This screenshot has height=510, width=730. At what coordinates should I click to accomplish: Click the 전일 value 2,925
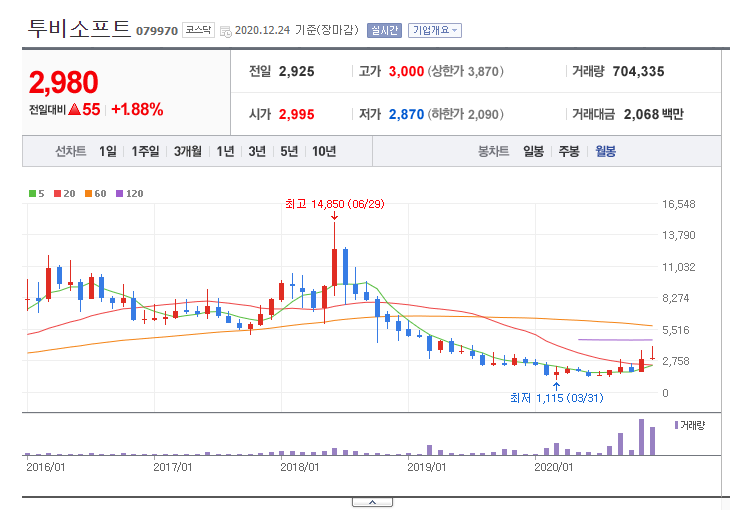click(x=297, y=71)
